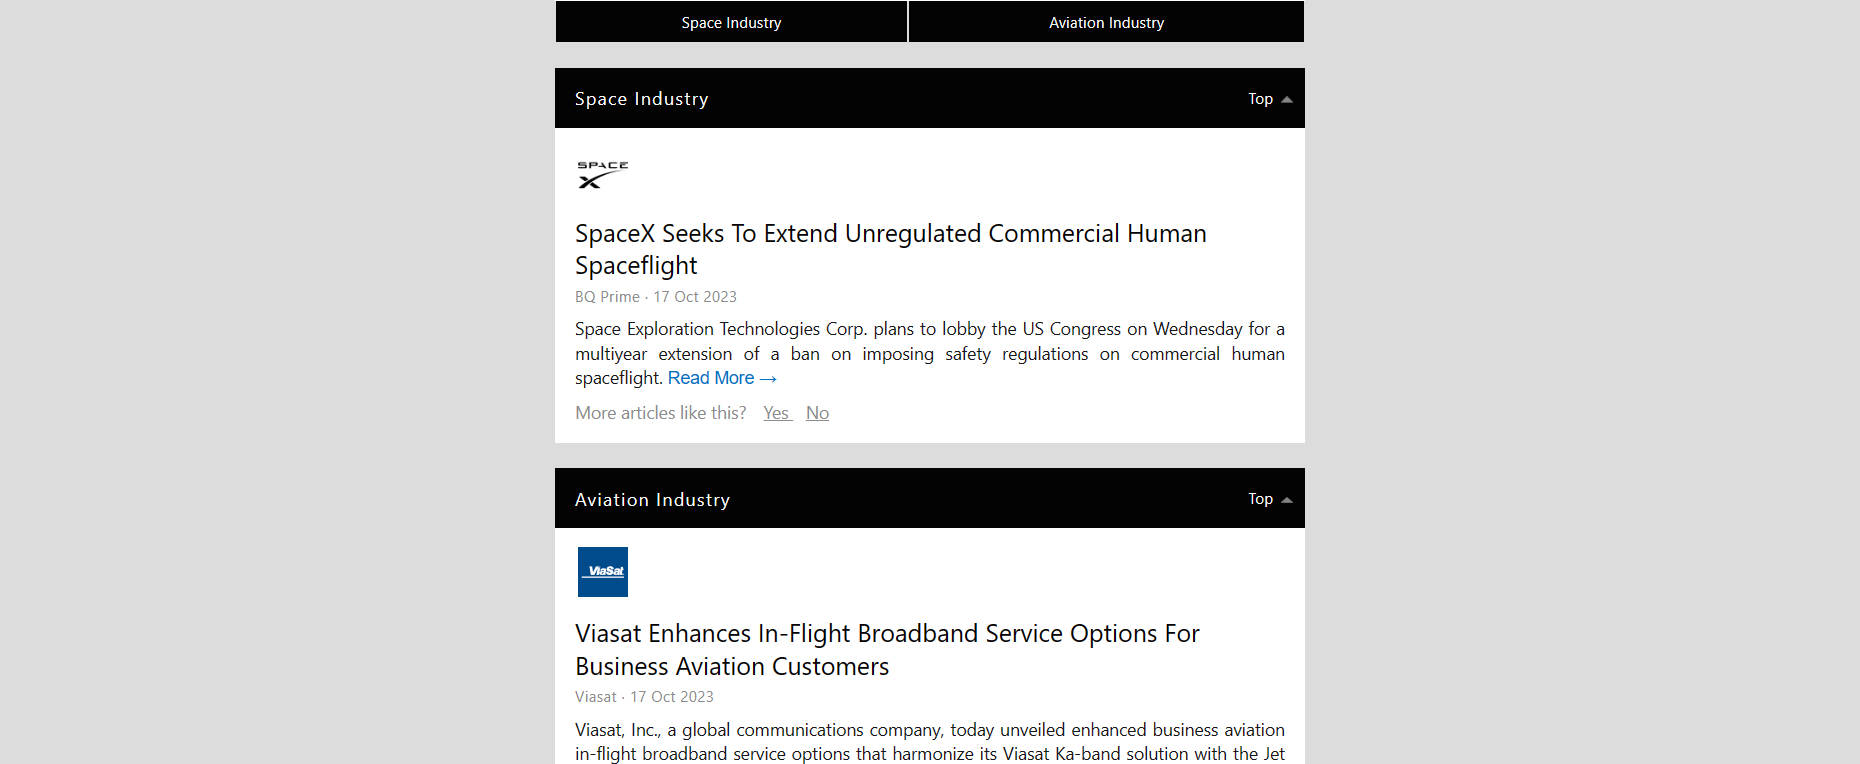Screen dimensions: 1860x764
Task: Vote No for more articles like this
Action: (817, 413)
